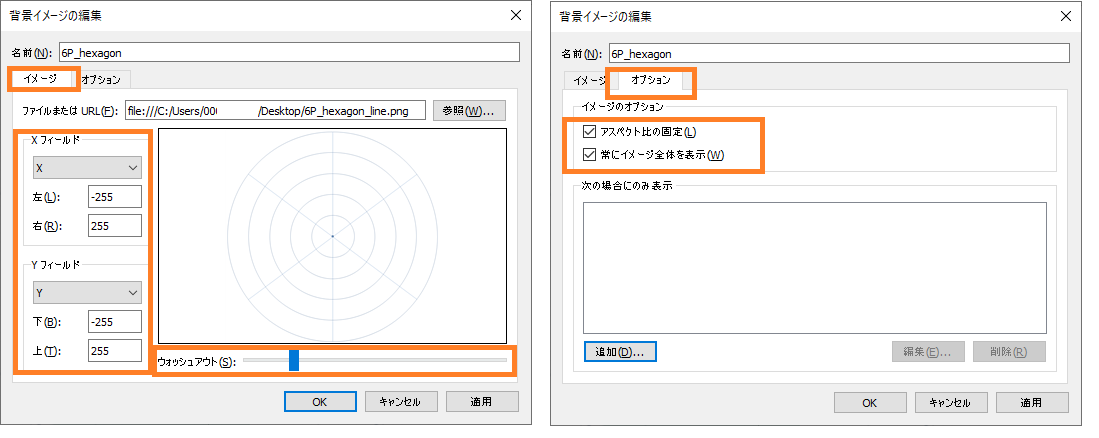The width and height of the screenshot is (1099, 438).
Task: Open the X フィールド dropdown
Action: coord(87,168)
